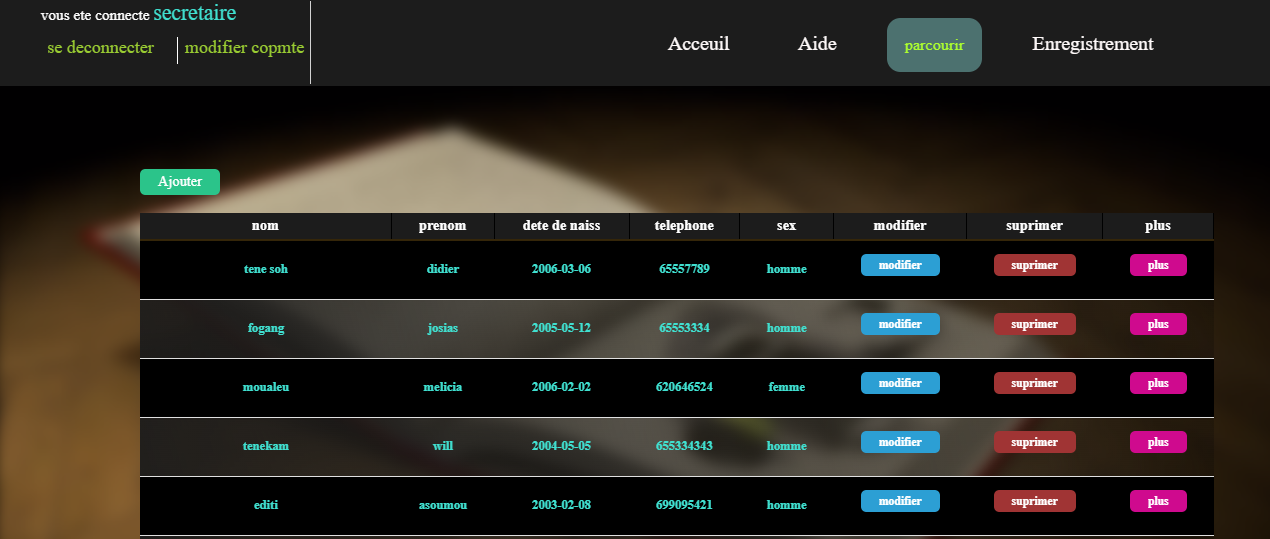Delete the tene soh record with suprimer

point(1034,265)
